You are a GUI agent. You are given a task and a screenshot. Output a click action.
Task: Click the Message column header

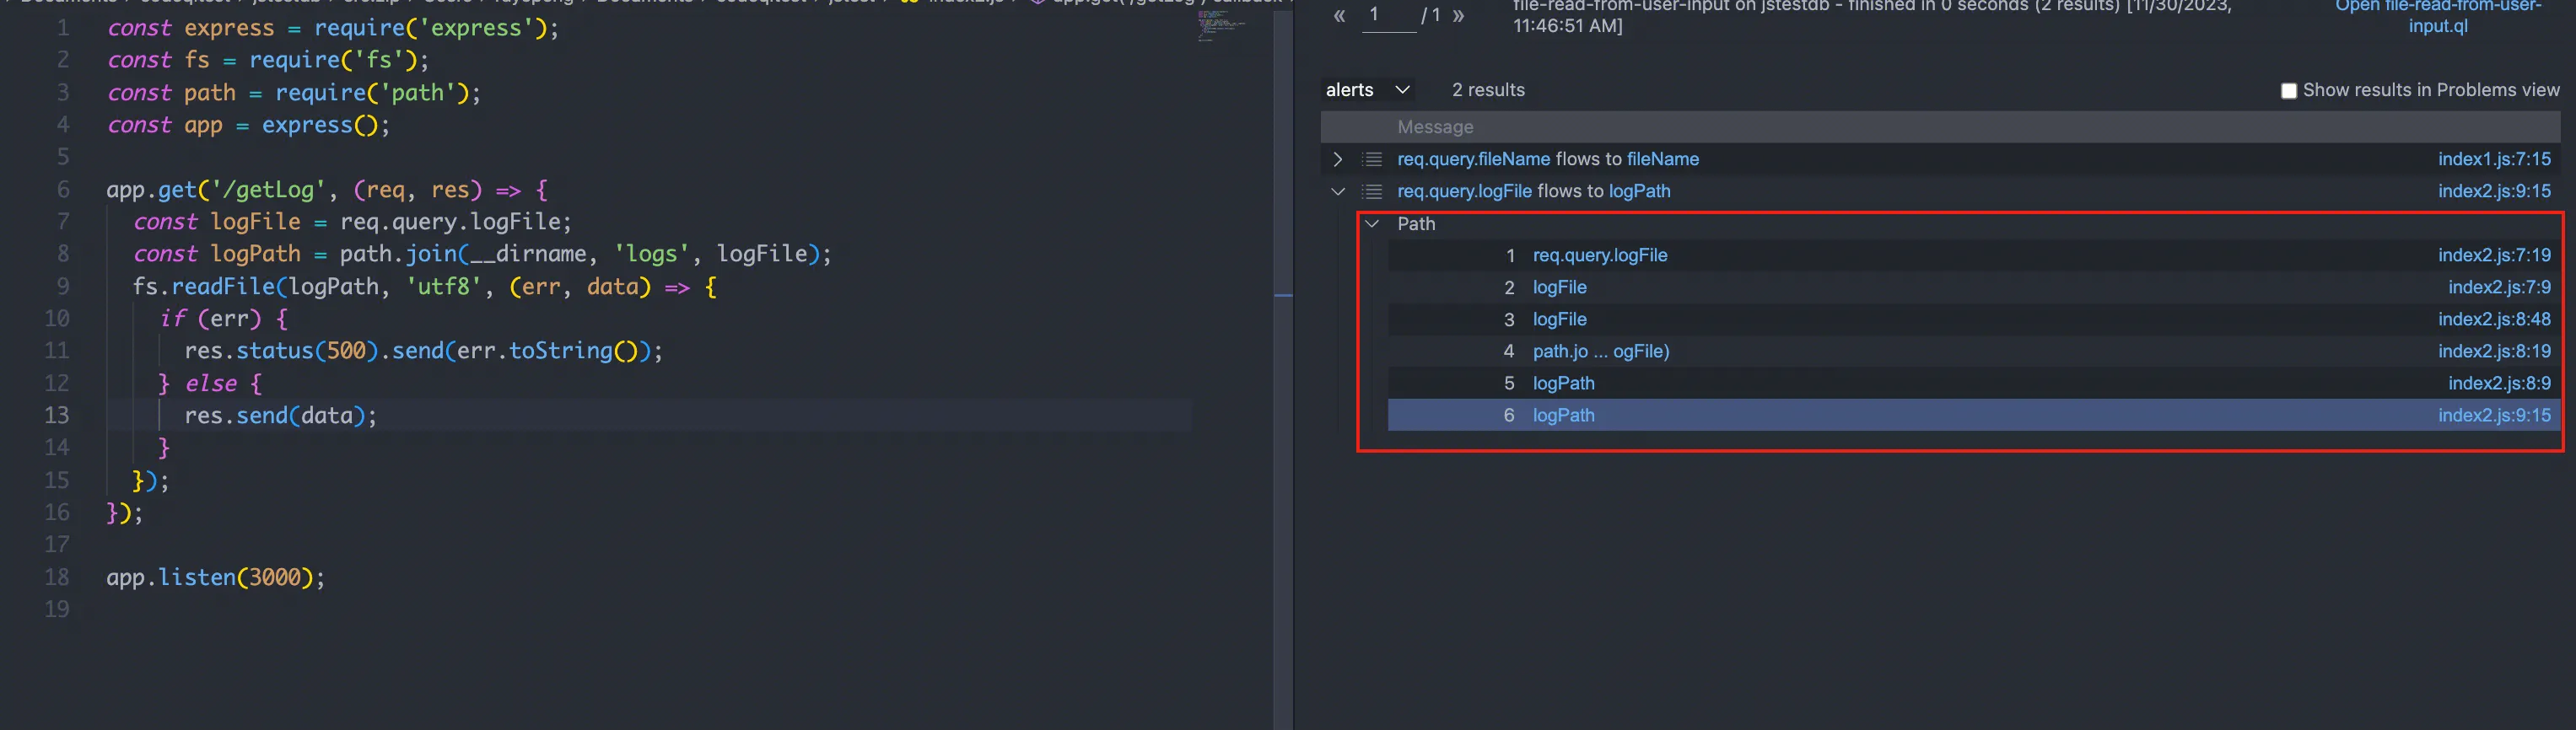(1435, 128)
